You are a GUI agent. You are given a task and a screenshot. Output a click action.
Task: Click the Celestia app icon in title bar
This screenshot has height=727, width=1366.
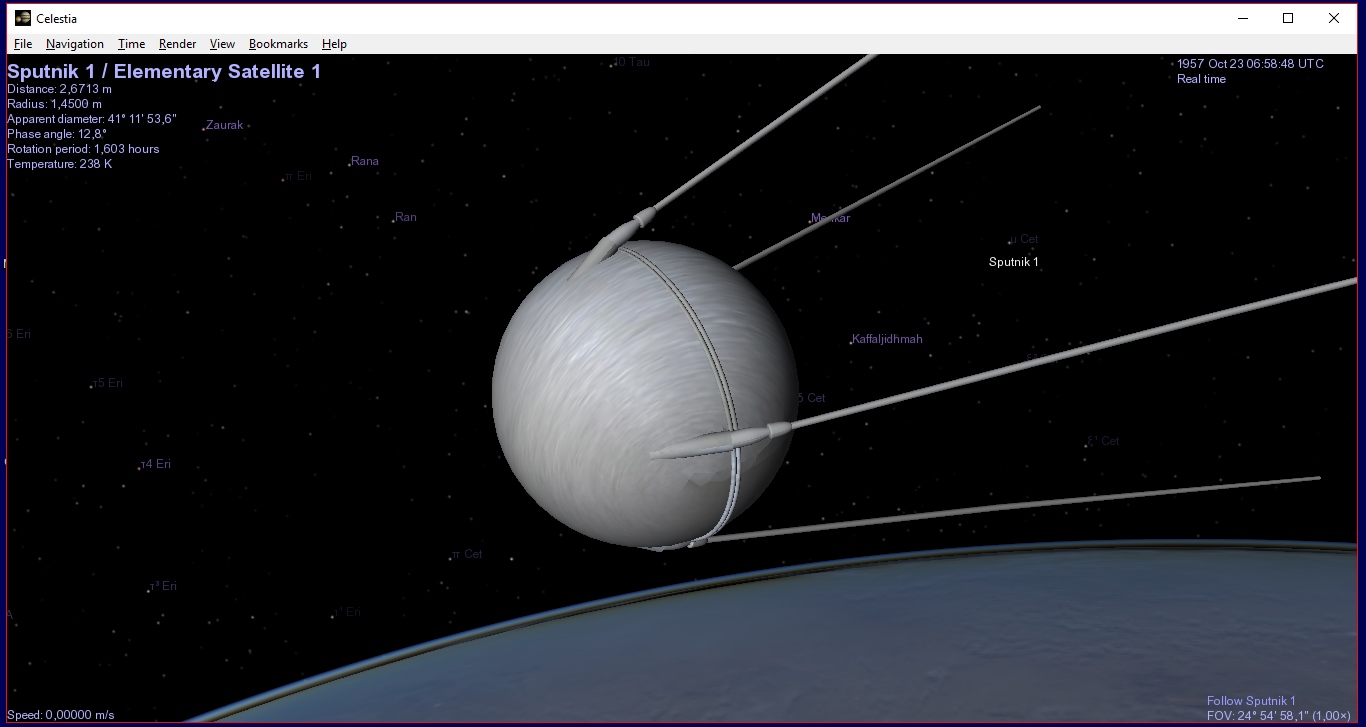(x=23, y=18)
